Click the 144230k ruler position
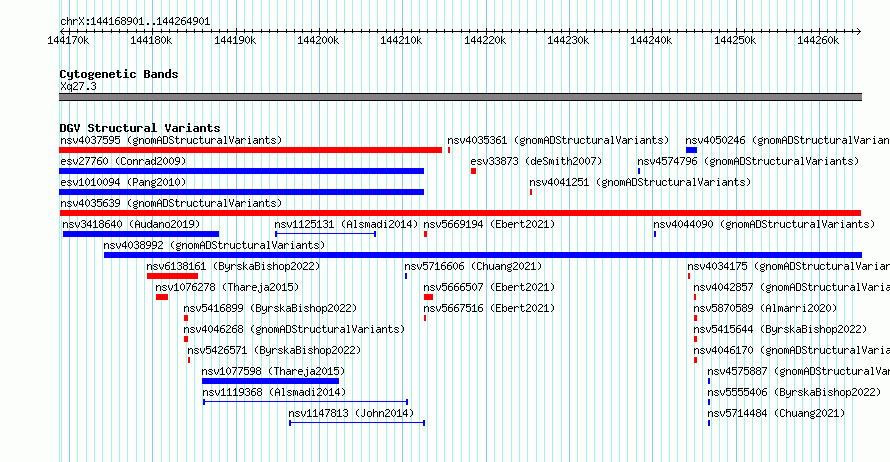Image resolution: width=890 pixels, height=462 pixels. (568, 40)
